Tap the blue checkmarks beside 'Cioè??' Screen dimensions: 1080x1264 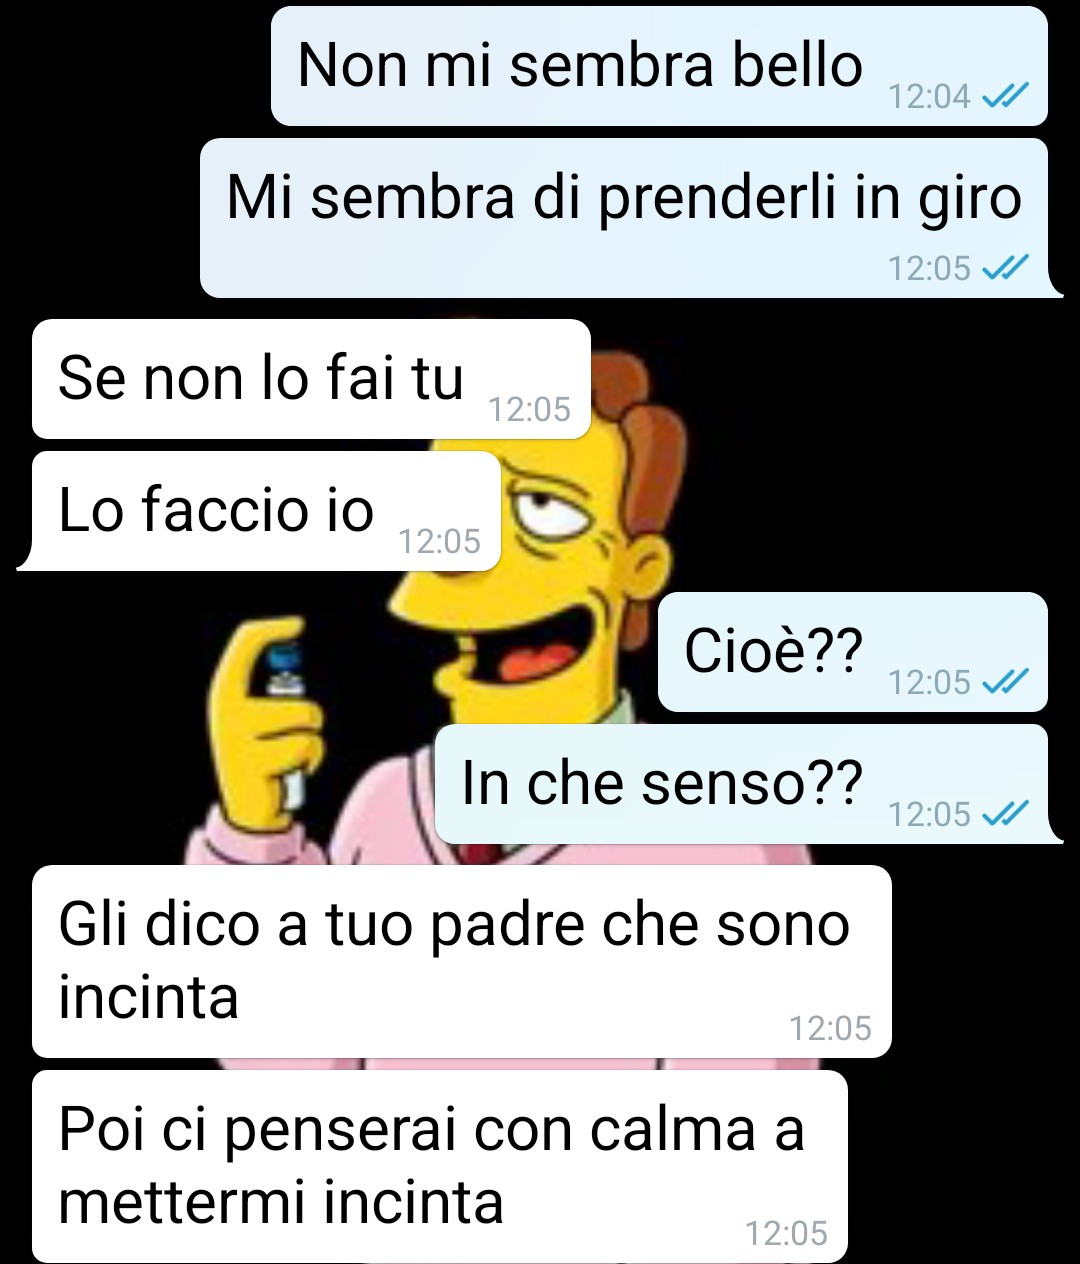[x=1005, y=682]
